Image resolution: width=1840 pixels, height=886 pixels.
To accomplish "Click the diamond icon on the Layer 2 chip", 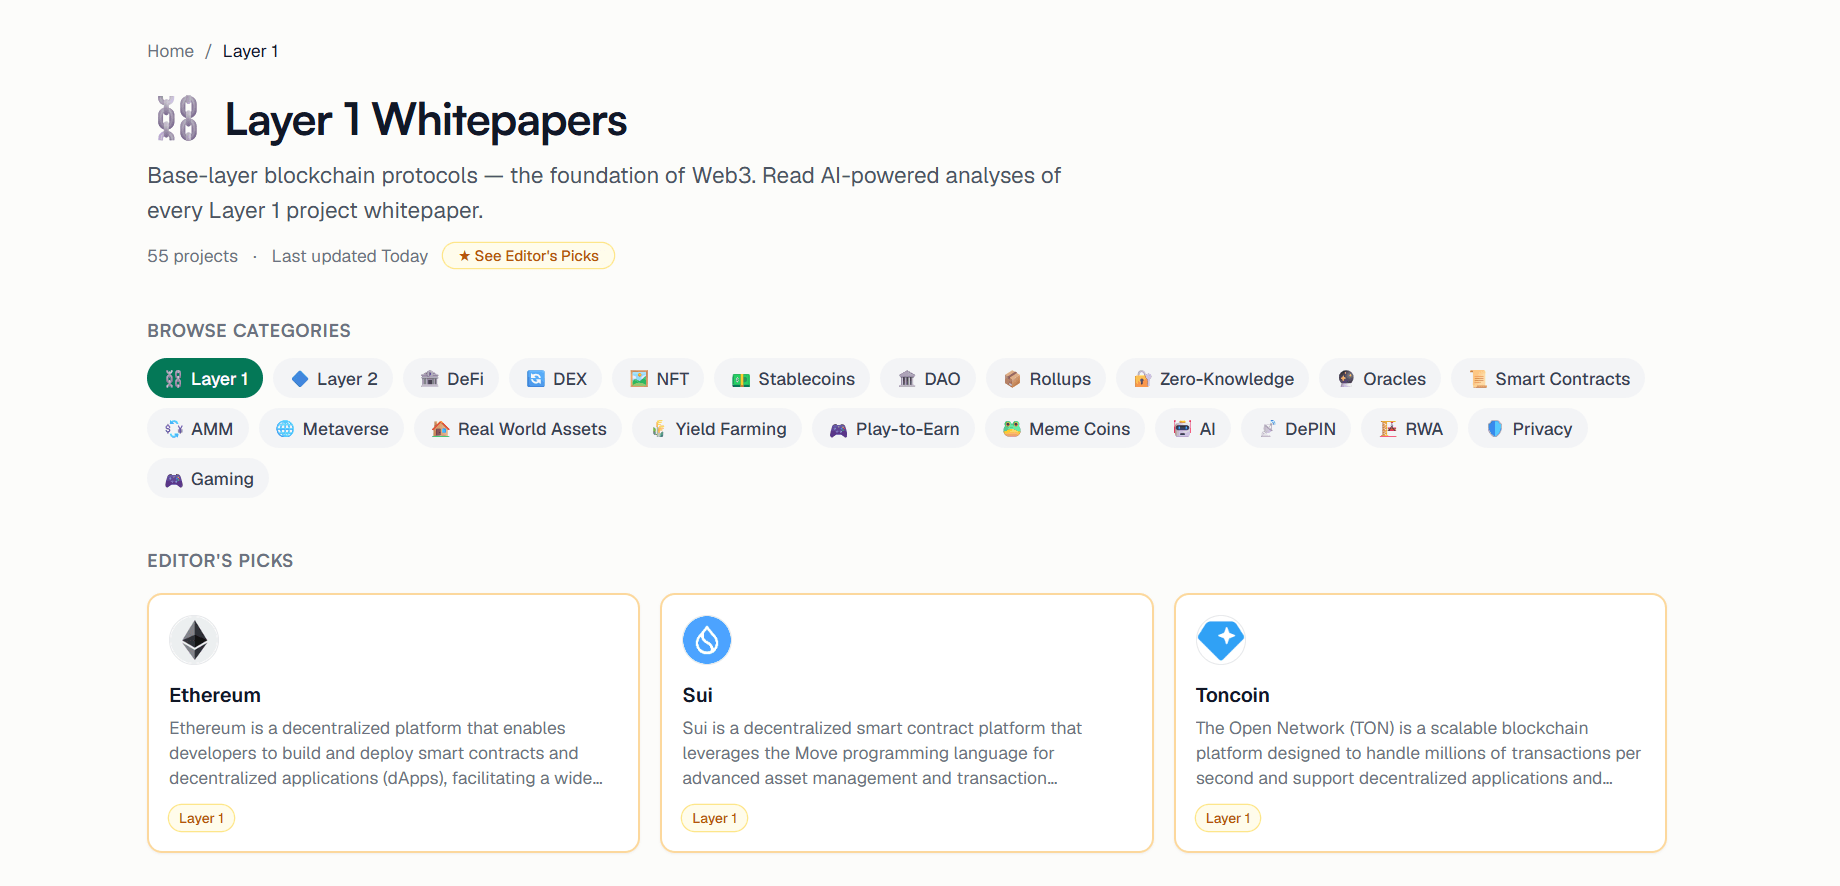I will [x=300, y=379].
